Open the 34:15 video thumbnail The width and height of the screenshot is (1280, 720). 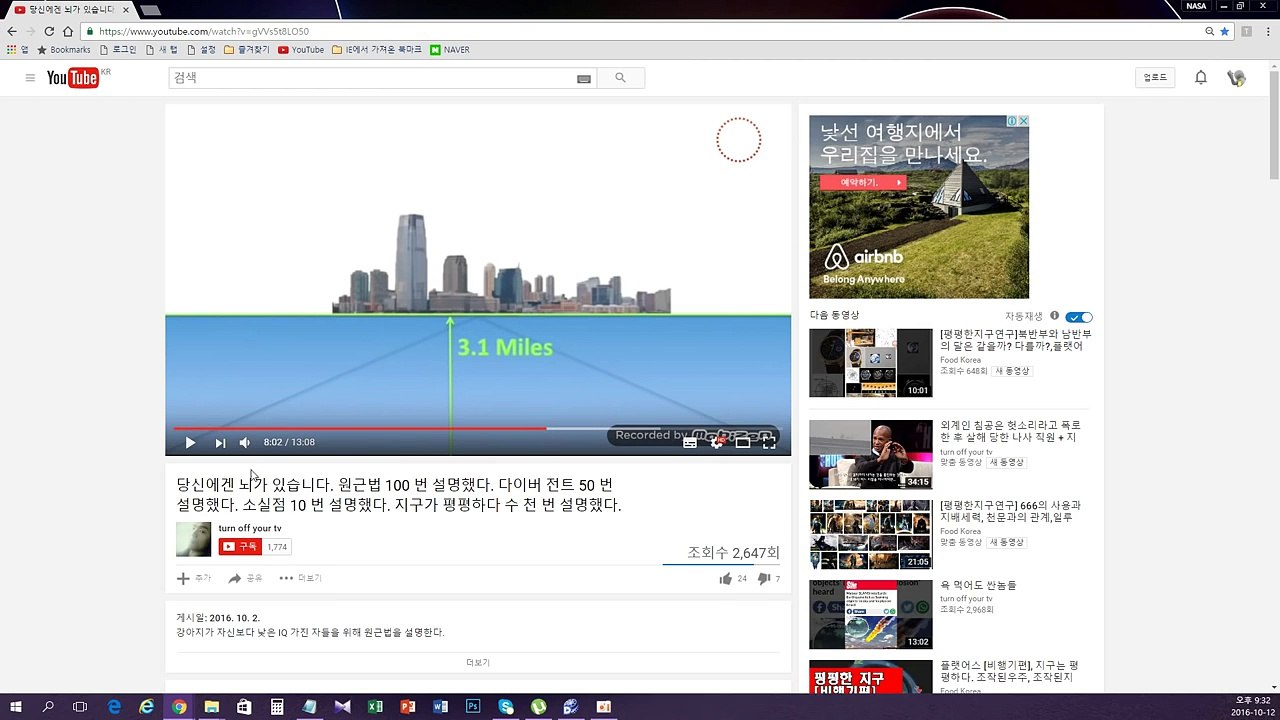pos(871,454)
